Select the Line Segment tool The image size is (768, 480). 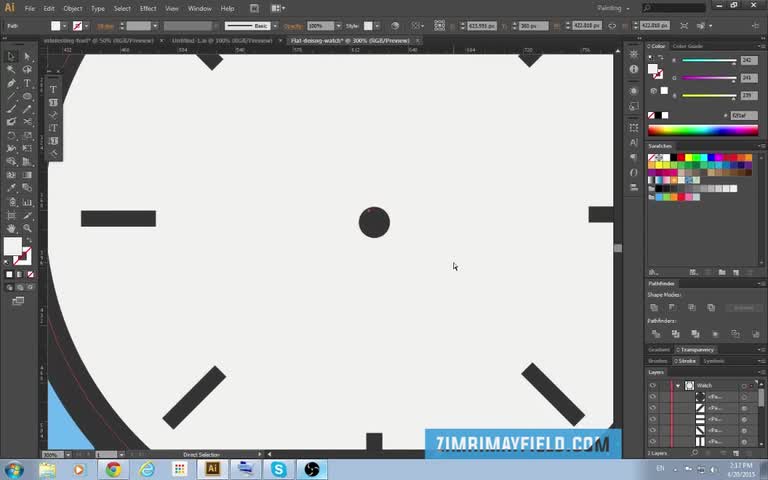11,96
